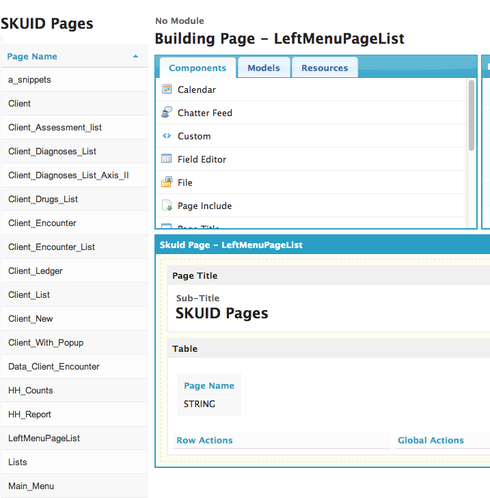Click Row Actions in the table
490x498 pixels.
click(x=204, y=440)
